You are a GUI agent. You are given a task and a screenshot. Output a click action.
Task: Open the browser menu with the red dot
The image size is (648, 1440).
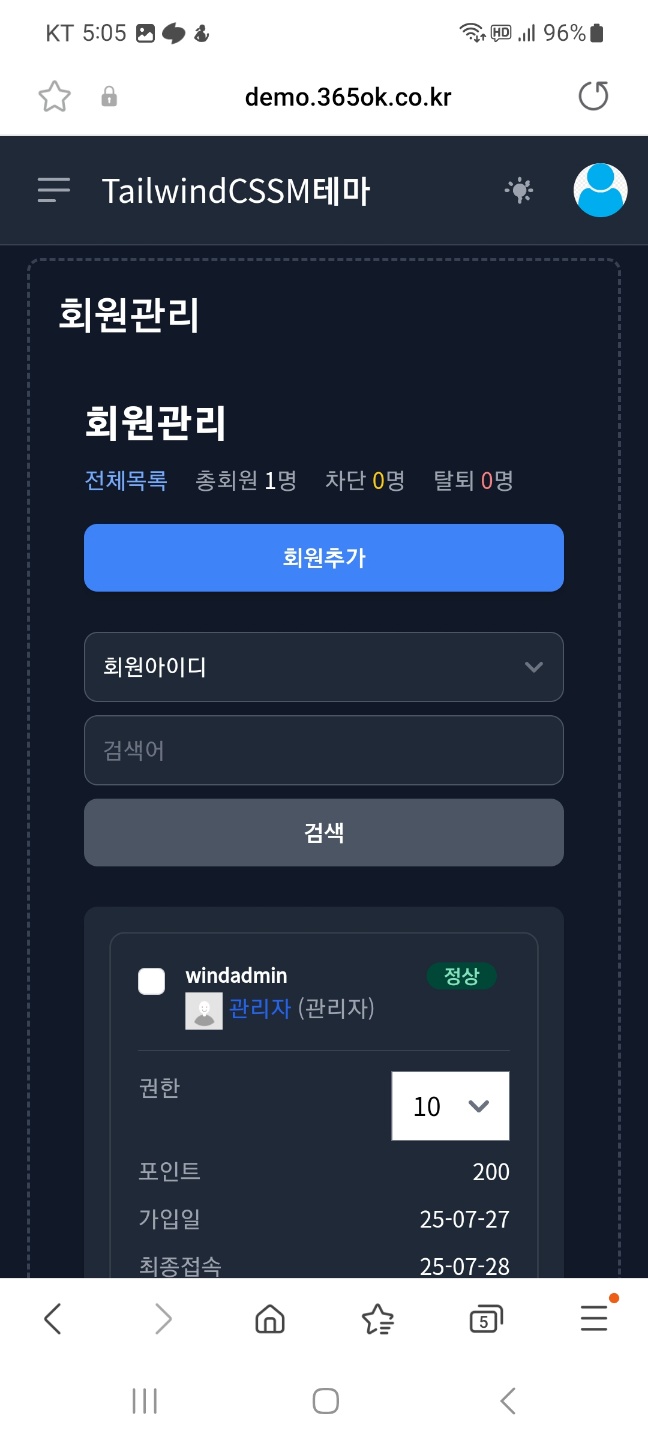(x=594, y=1318)
